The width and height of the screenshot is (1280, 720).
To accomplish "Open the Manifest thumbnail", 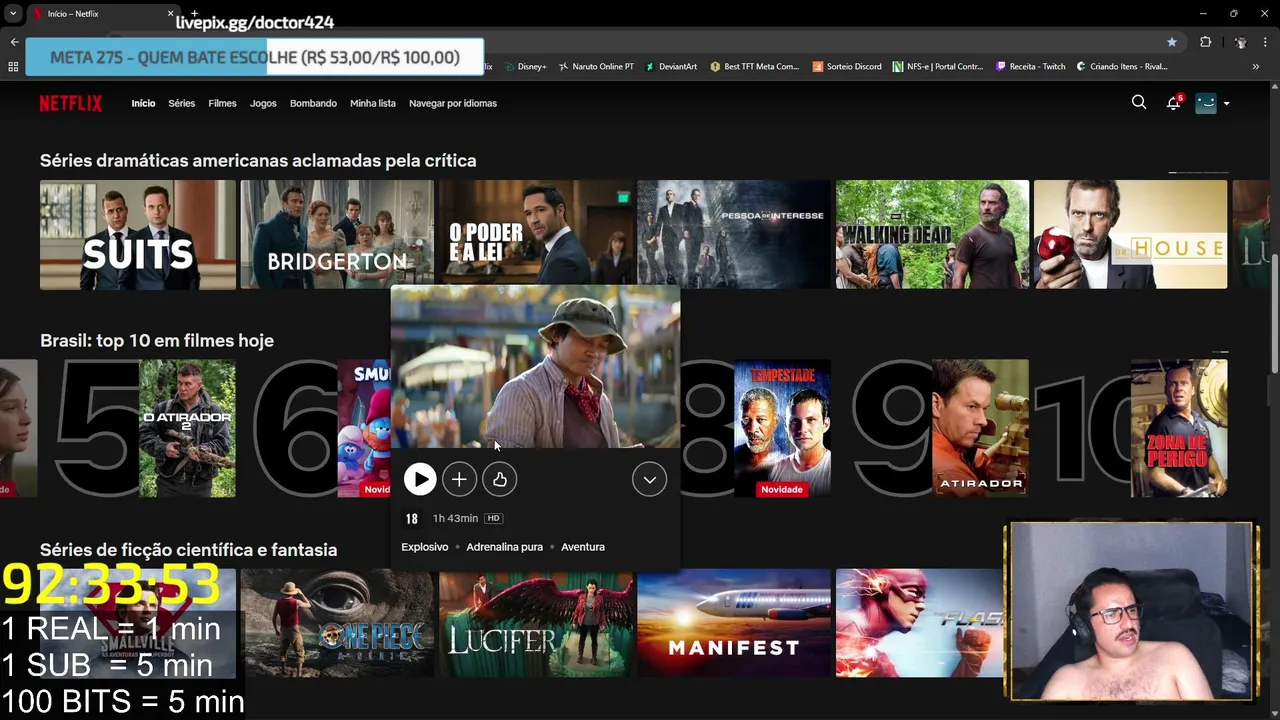I will pyautogui.click(x=734, y=623).
